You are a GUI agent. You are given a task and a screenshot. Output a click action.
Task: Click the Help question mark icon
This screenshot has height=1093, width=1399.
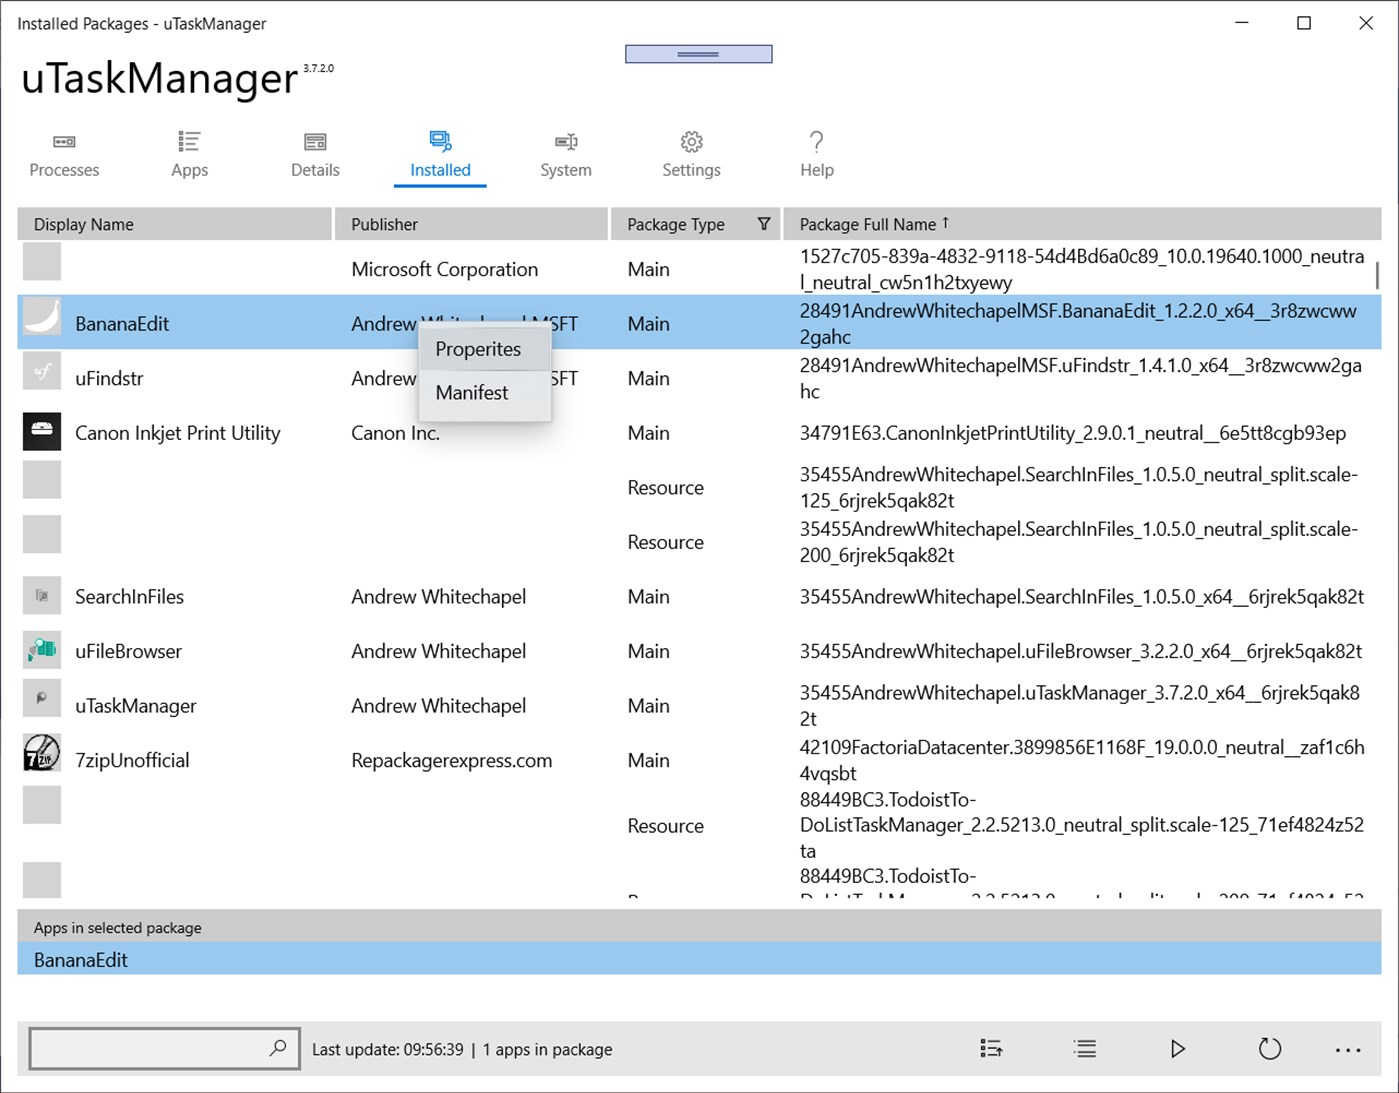coord(816,153)
